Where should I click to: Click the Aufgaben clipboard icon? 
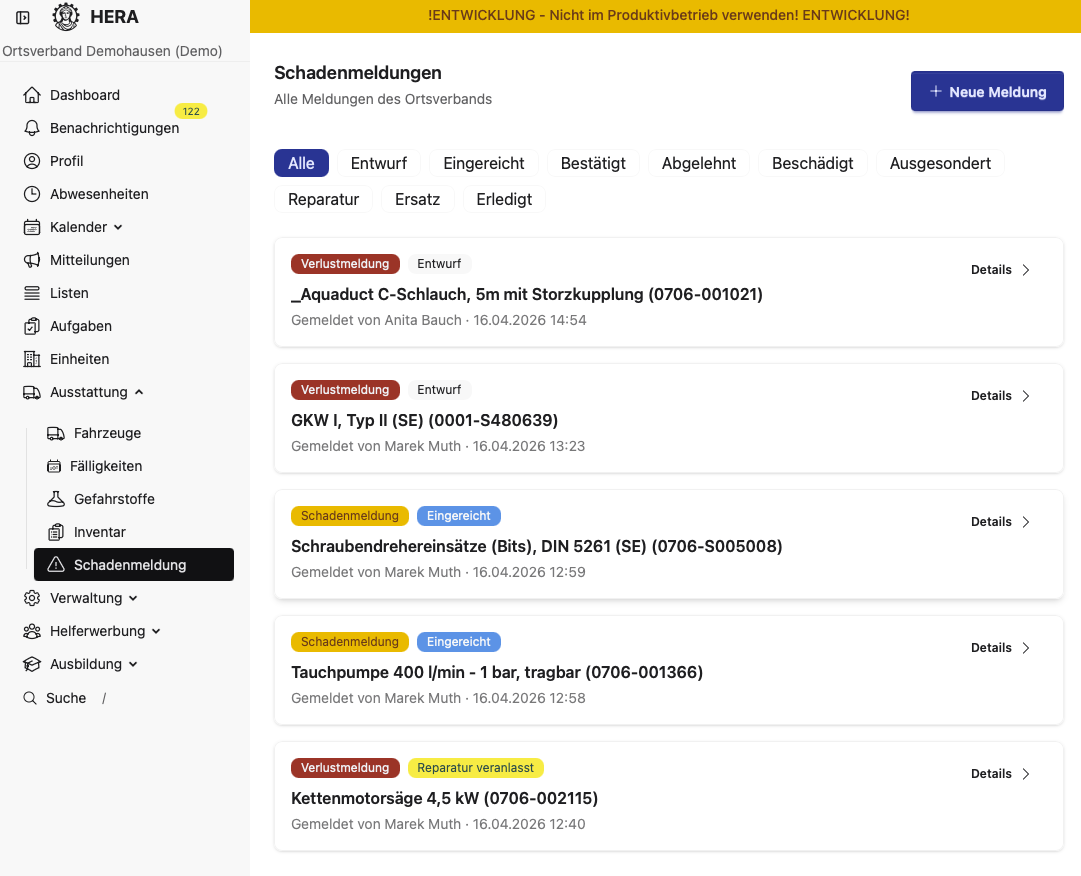click(x=32, y=326)
